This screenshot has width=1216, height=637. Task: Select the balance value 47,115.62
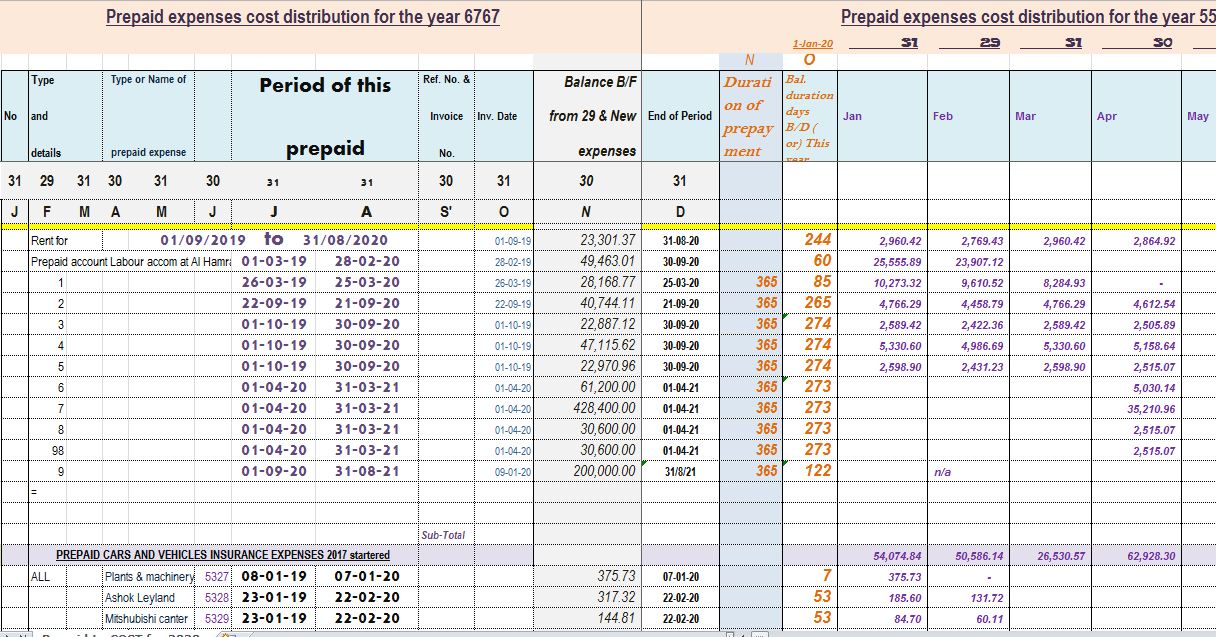click(608, 345)
